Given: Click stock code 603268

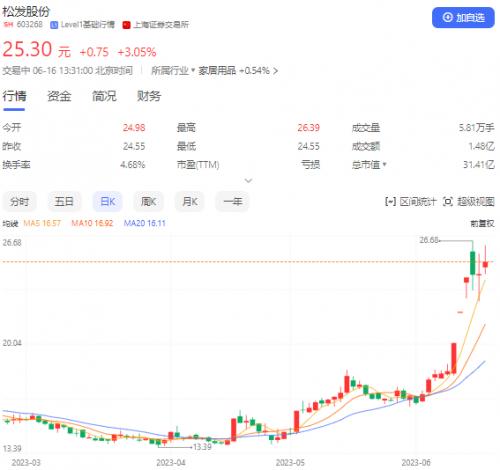Looking at the screenshot, I should tap(30, 24).
